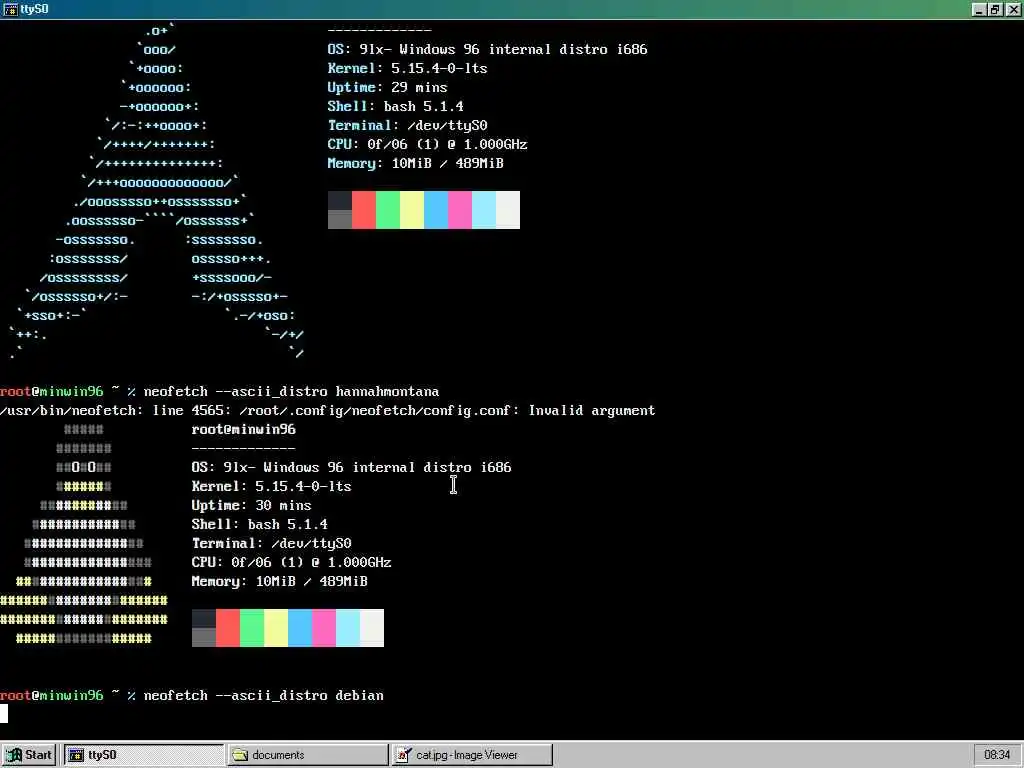1024x768 pixels.
Task: Click lower 'Kernel: 5.15.4-0-lts' line
Action: coord(272,487)
